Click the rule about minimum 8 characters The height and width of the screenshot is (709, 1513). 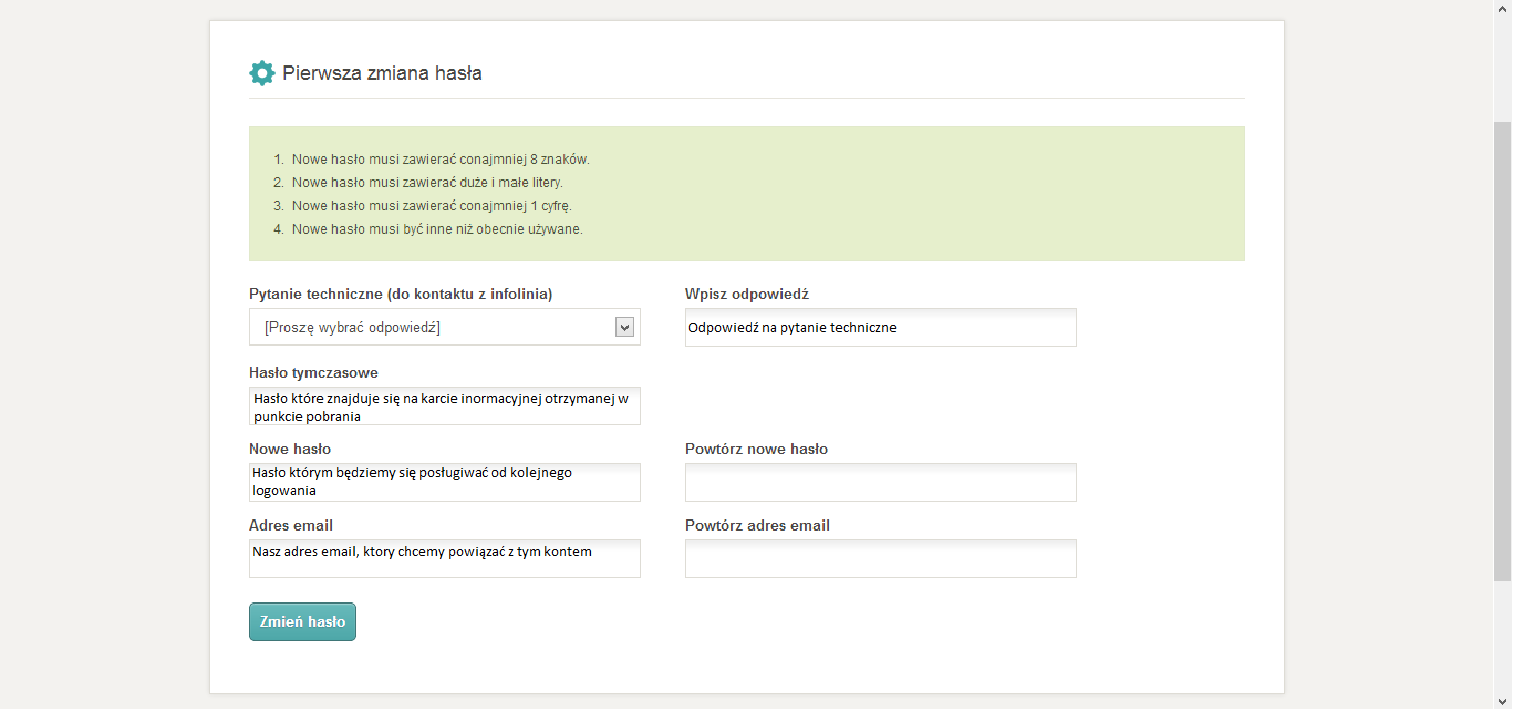click(x=440, y=159)
